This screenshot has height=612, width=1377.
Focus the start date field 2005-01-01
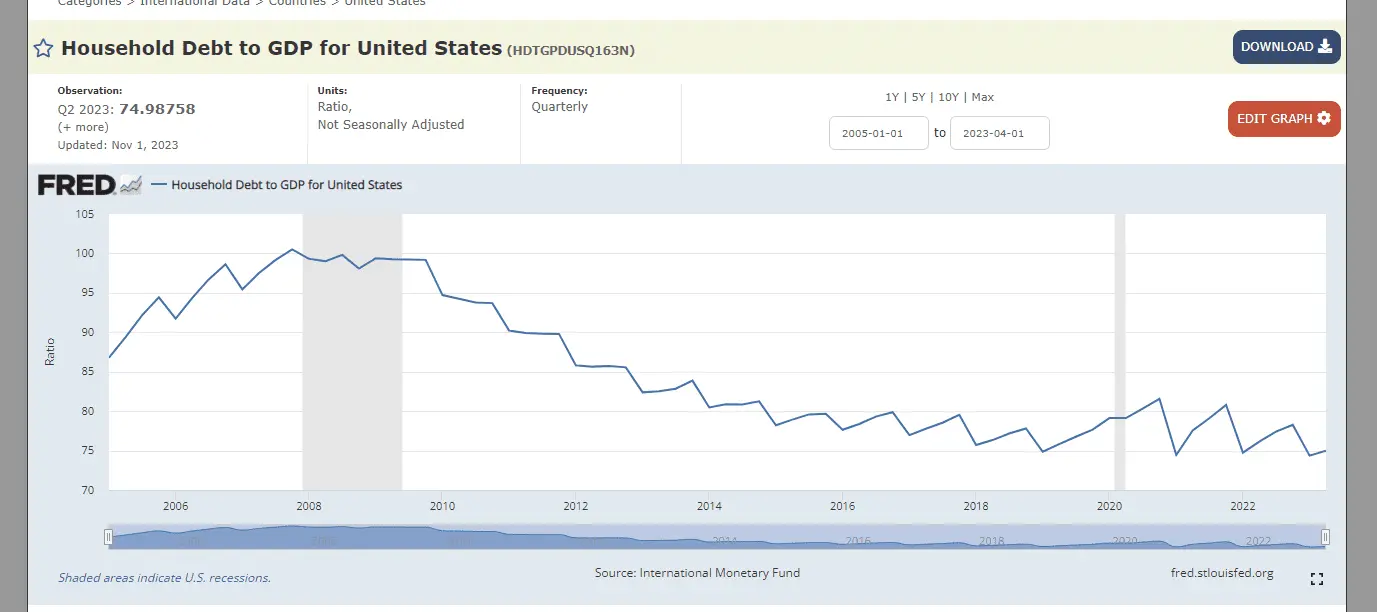tap(879, 133)
